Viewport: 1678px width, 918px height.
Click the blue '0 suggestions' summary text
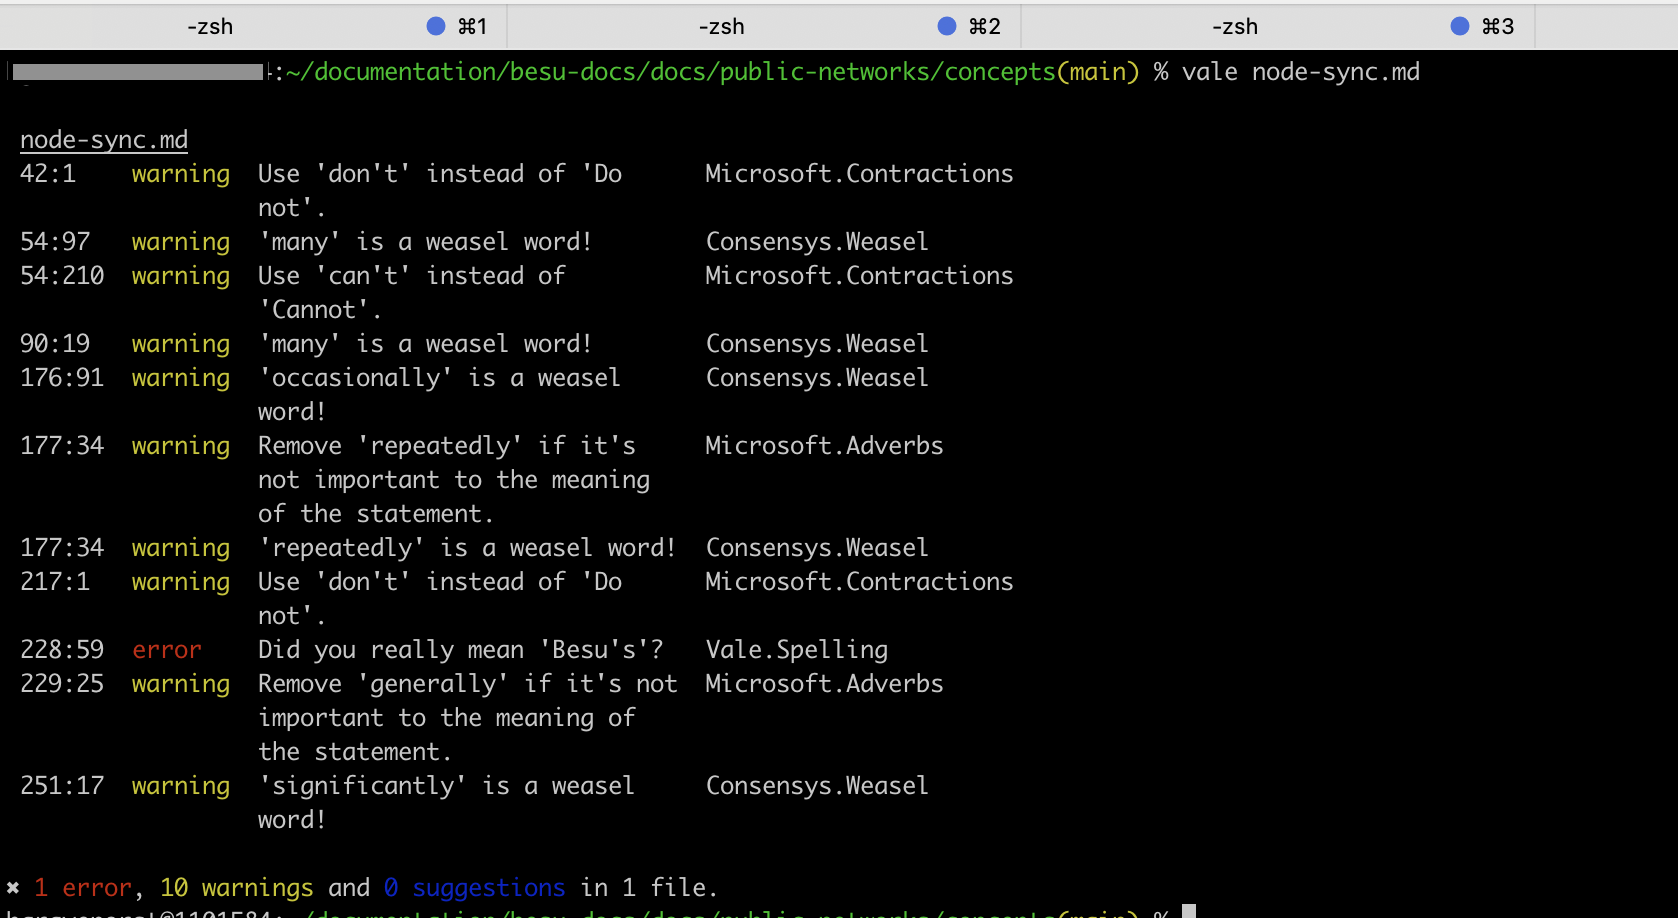click(x=474, y=888)
